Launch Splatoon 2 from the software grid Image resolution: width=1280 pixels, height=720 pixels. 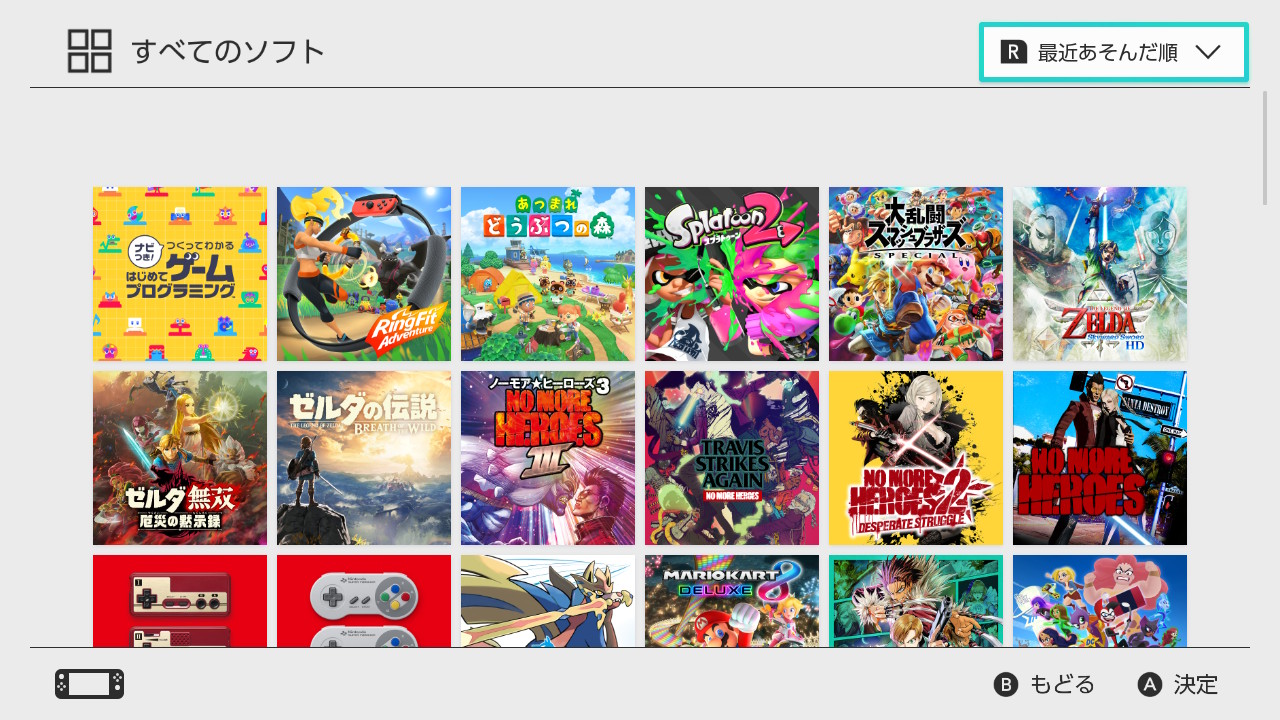(732, 274)
